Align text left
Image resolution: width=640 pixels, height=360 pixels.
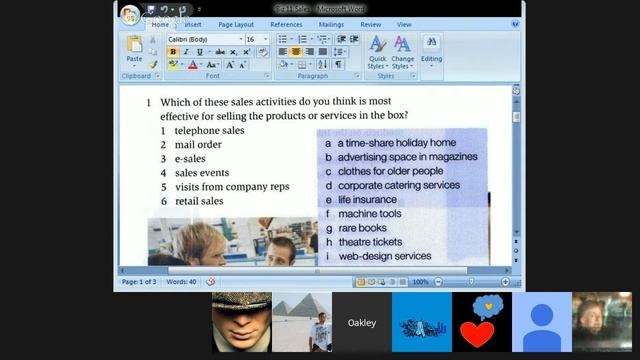click(282, 51)
